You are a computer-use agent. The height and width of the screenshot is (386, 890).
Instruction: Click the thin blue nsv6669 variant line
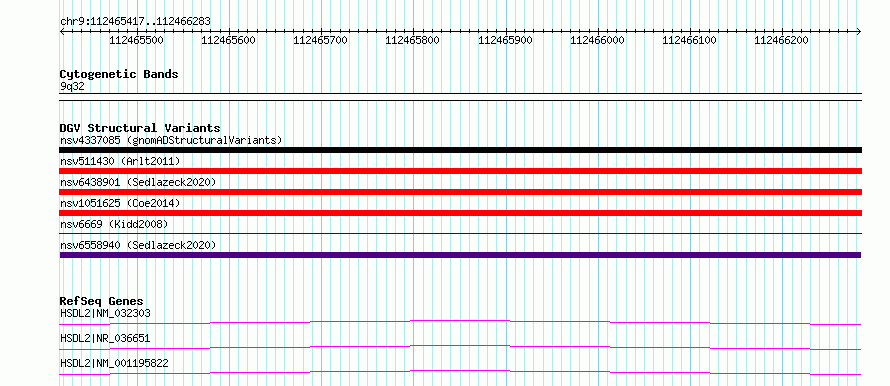(x=461, y=233)
